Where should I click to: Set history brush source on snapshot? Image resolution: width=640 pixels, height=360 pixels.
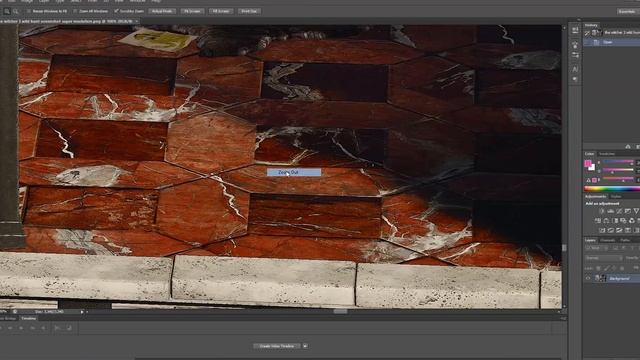(x=587, y=33)
